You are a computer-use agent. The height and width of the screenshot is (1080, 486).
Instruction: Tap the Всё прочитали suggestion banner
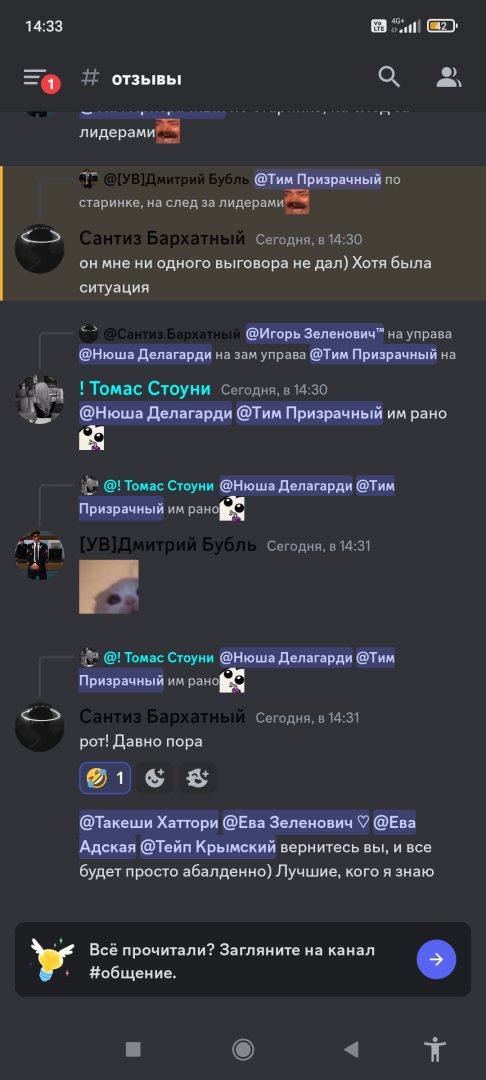(x=243, y=959)
